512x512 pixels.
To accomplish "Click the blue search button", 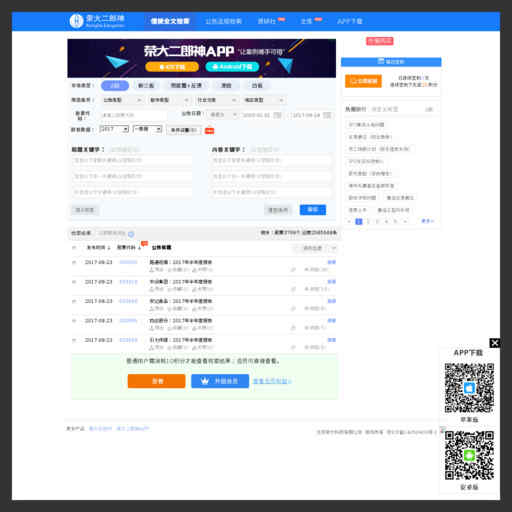I will pos(313,210).
